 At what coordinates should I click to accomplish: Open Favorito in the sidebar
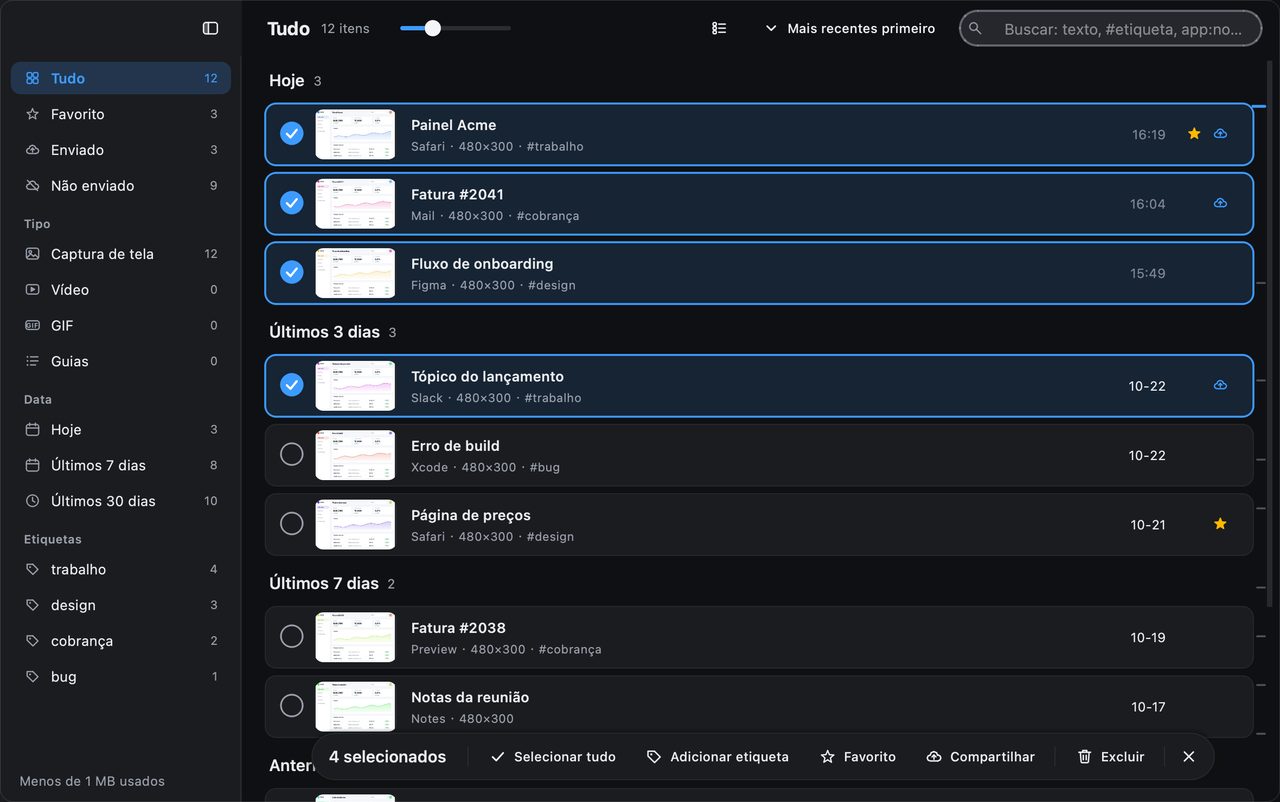point(121,114)
